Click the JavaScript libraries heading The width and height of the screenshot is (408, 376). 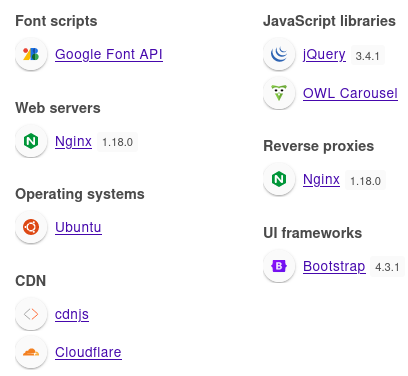[329, 21]
